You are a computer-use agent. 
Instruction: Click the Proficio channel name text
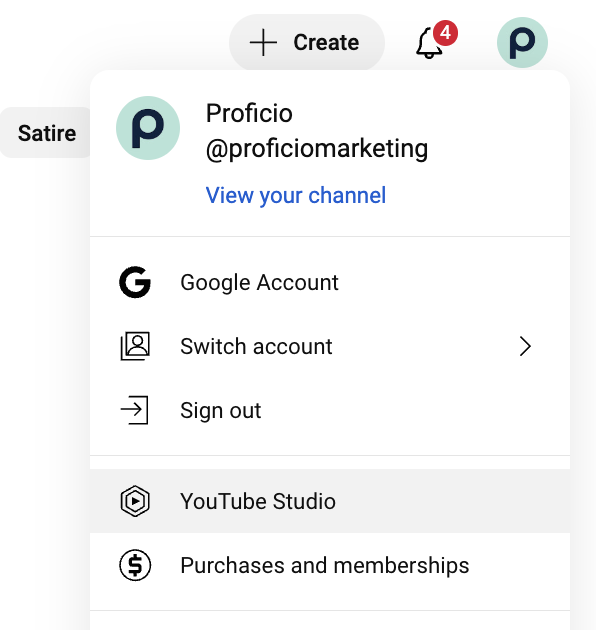pyautogui.click(x=249, y=113)
